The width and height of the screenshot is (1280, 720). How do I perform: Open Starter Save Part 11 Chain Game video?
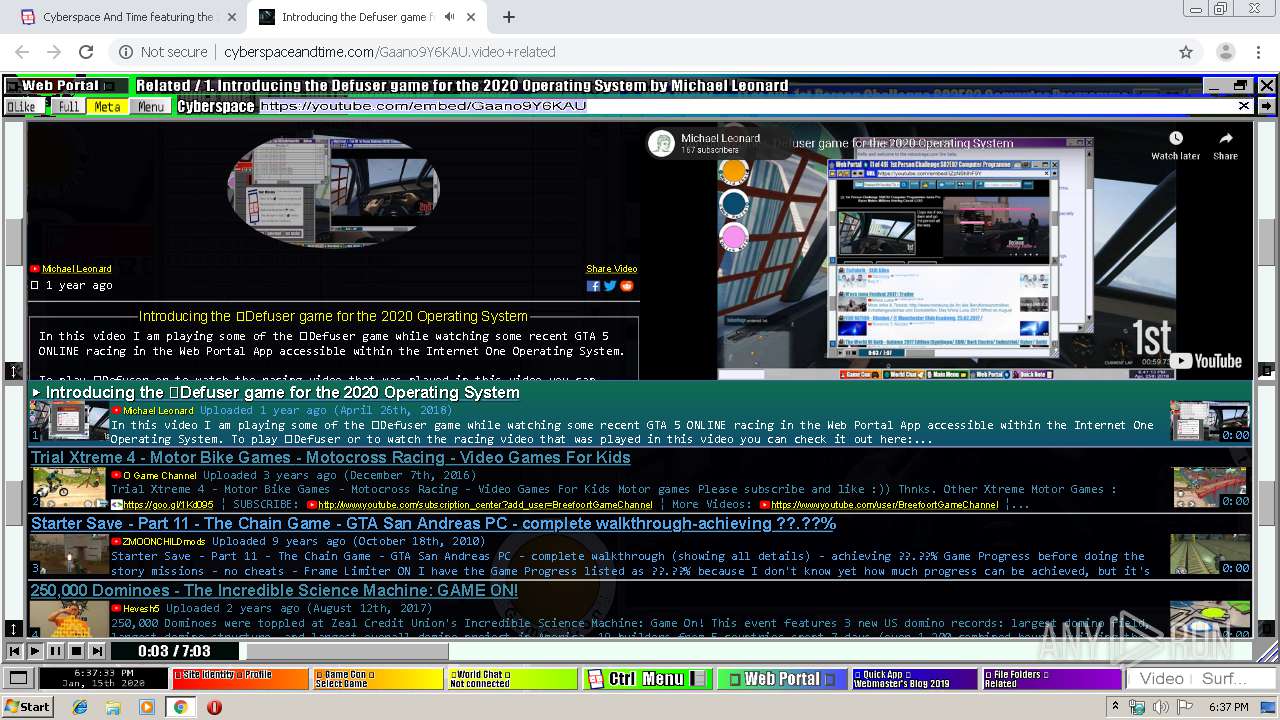point(433,524)
